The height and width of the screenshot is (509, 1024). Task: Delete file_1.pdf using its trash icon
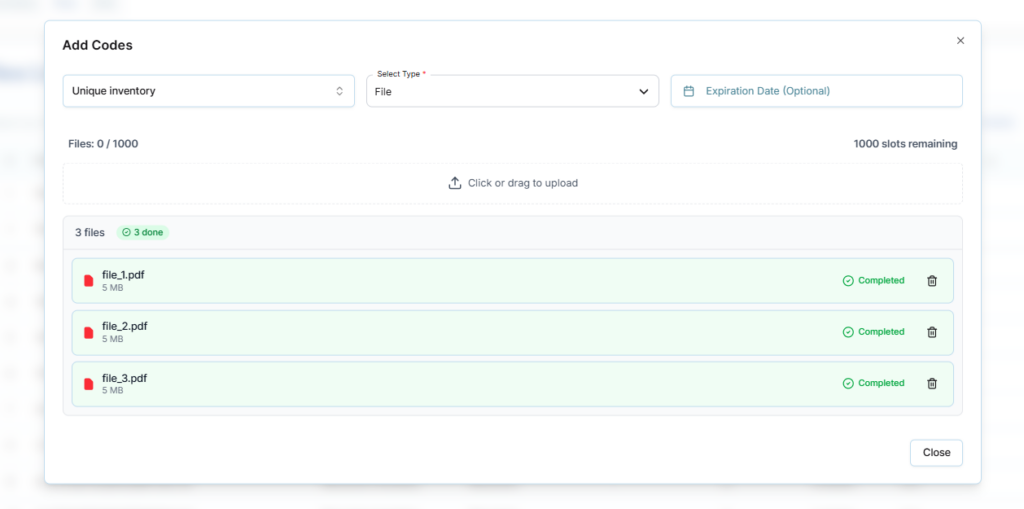(932, 281)
